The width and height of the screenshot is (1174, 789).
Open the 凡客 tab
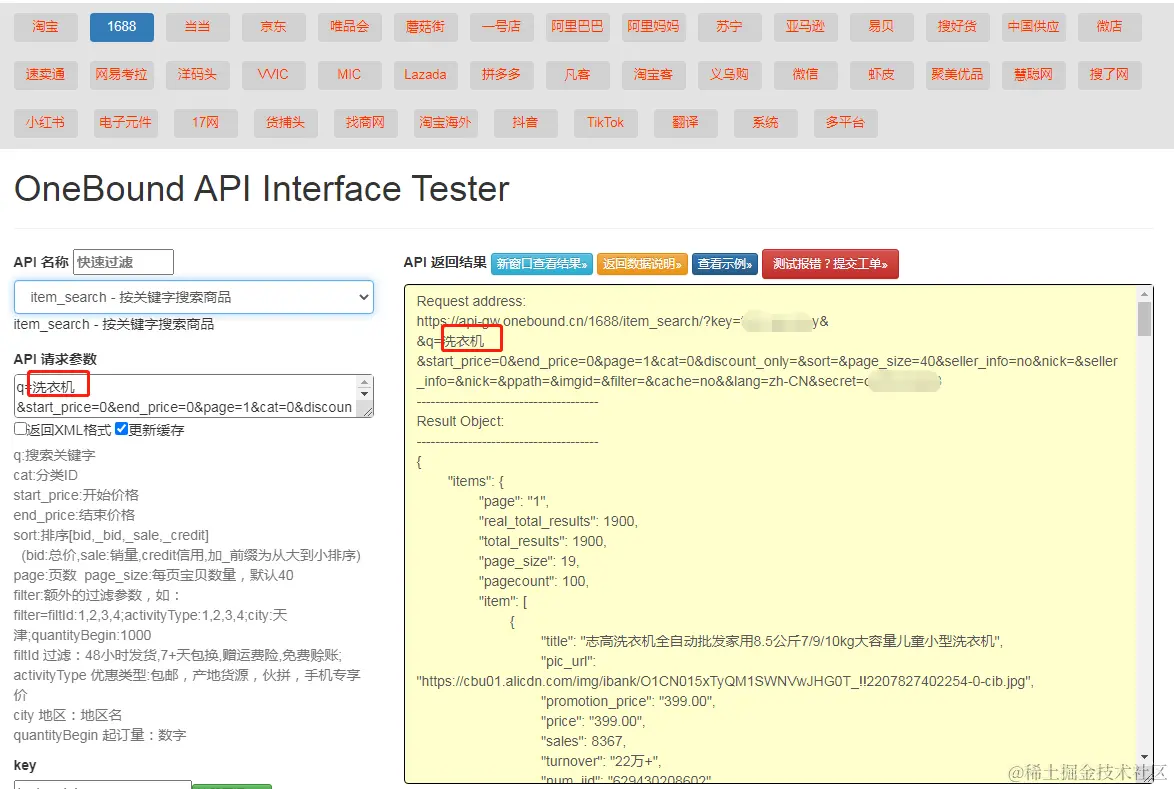(x=577, y=75)
